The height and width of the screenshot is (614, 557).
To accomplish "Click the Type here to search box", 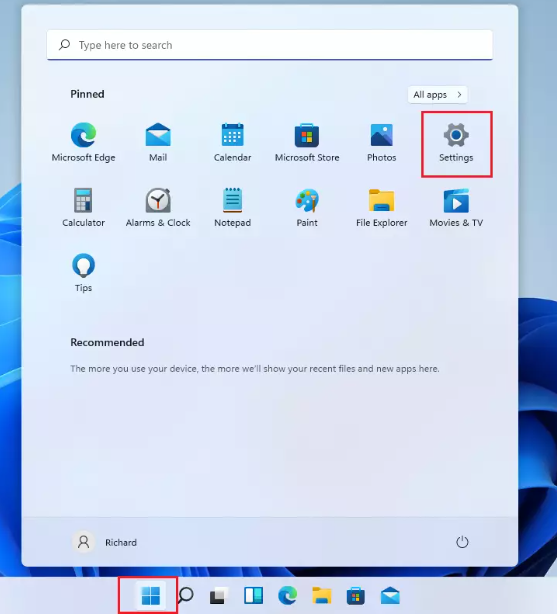I will (269, 45).
